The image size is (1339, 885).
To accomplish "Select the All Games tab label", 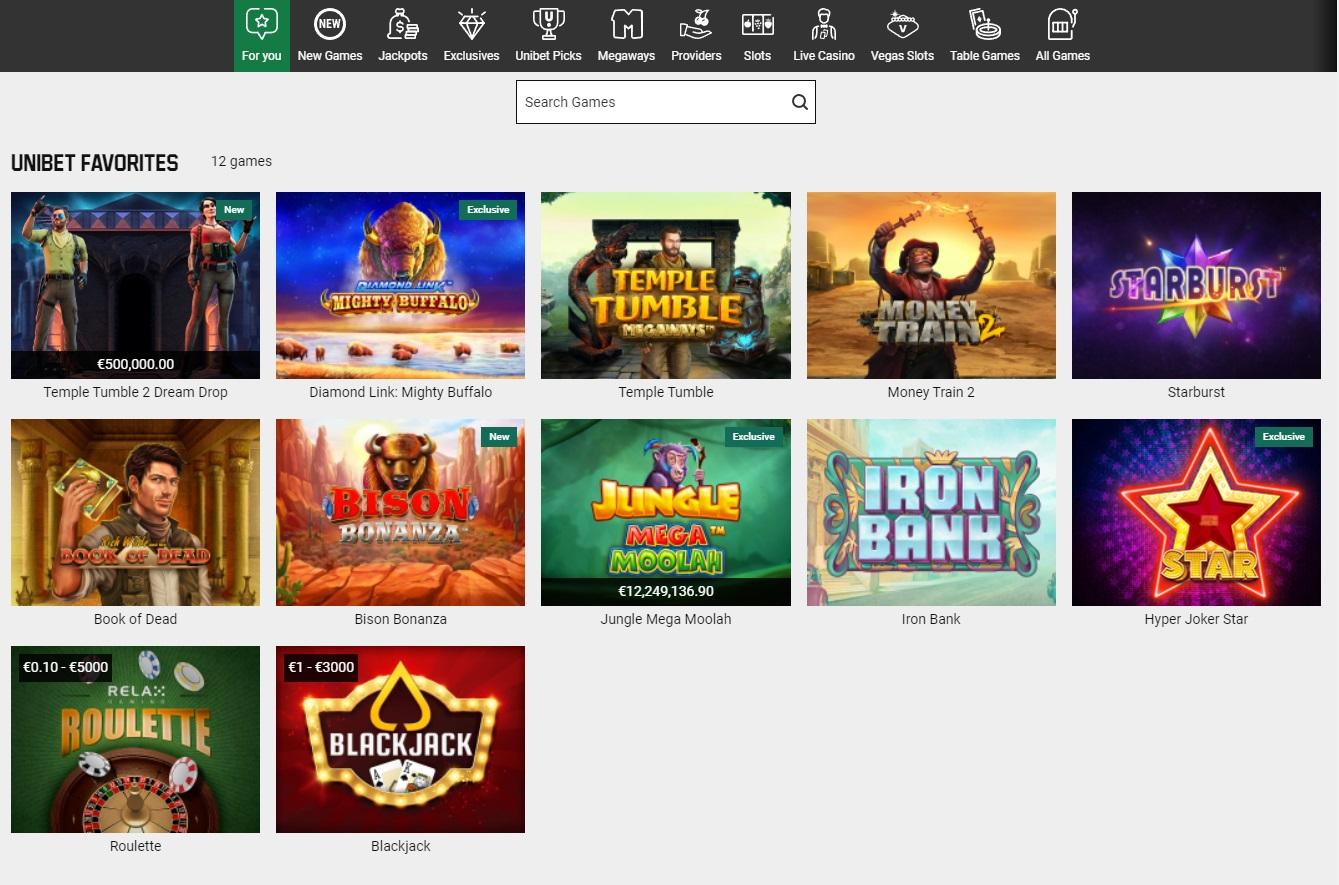I will pos(1062,56).
